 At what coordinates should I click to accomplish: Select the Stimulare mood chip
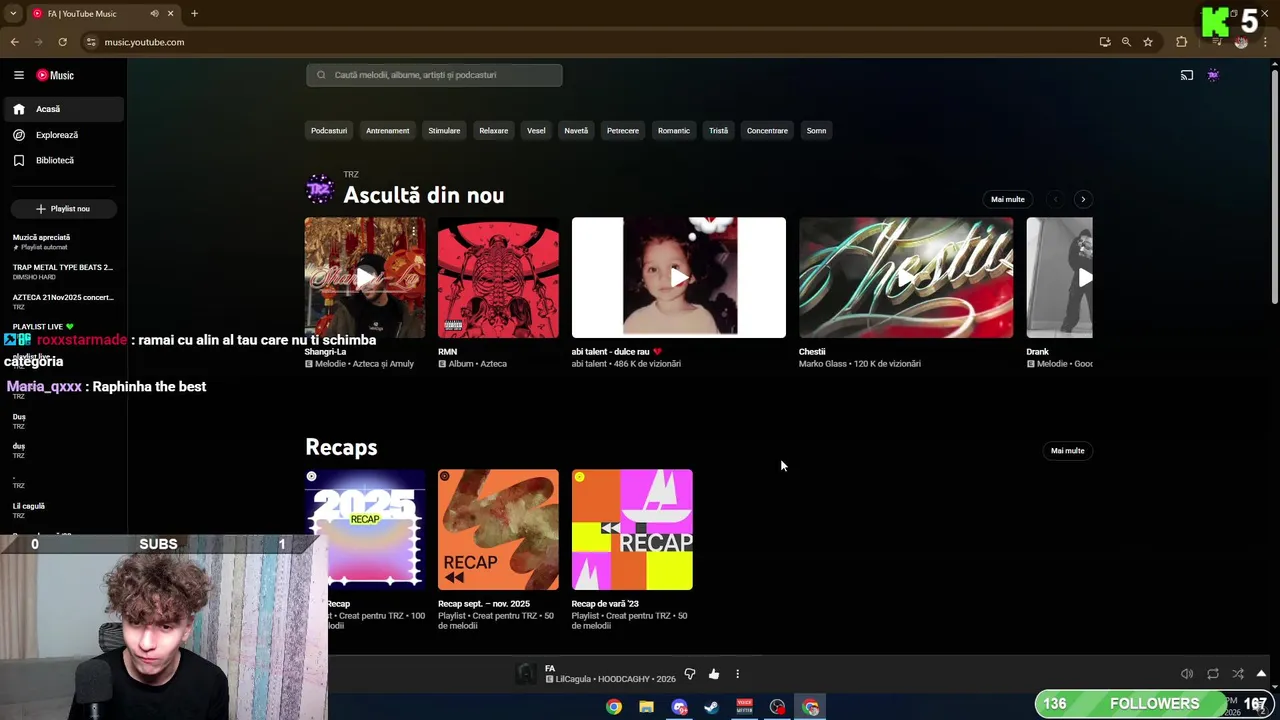(444, 131)
